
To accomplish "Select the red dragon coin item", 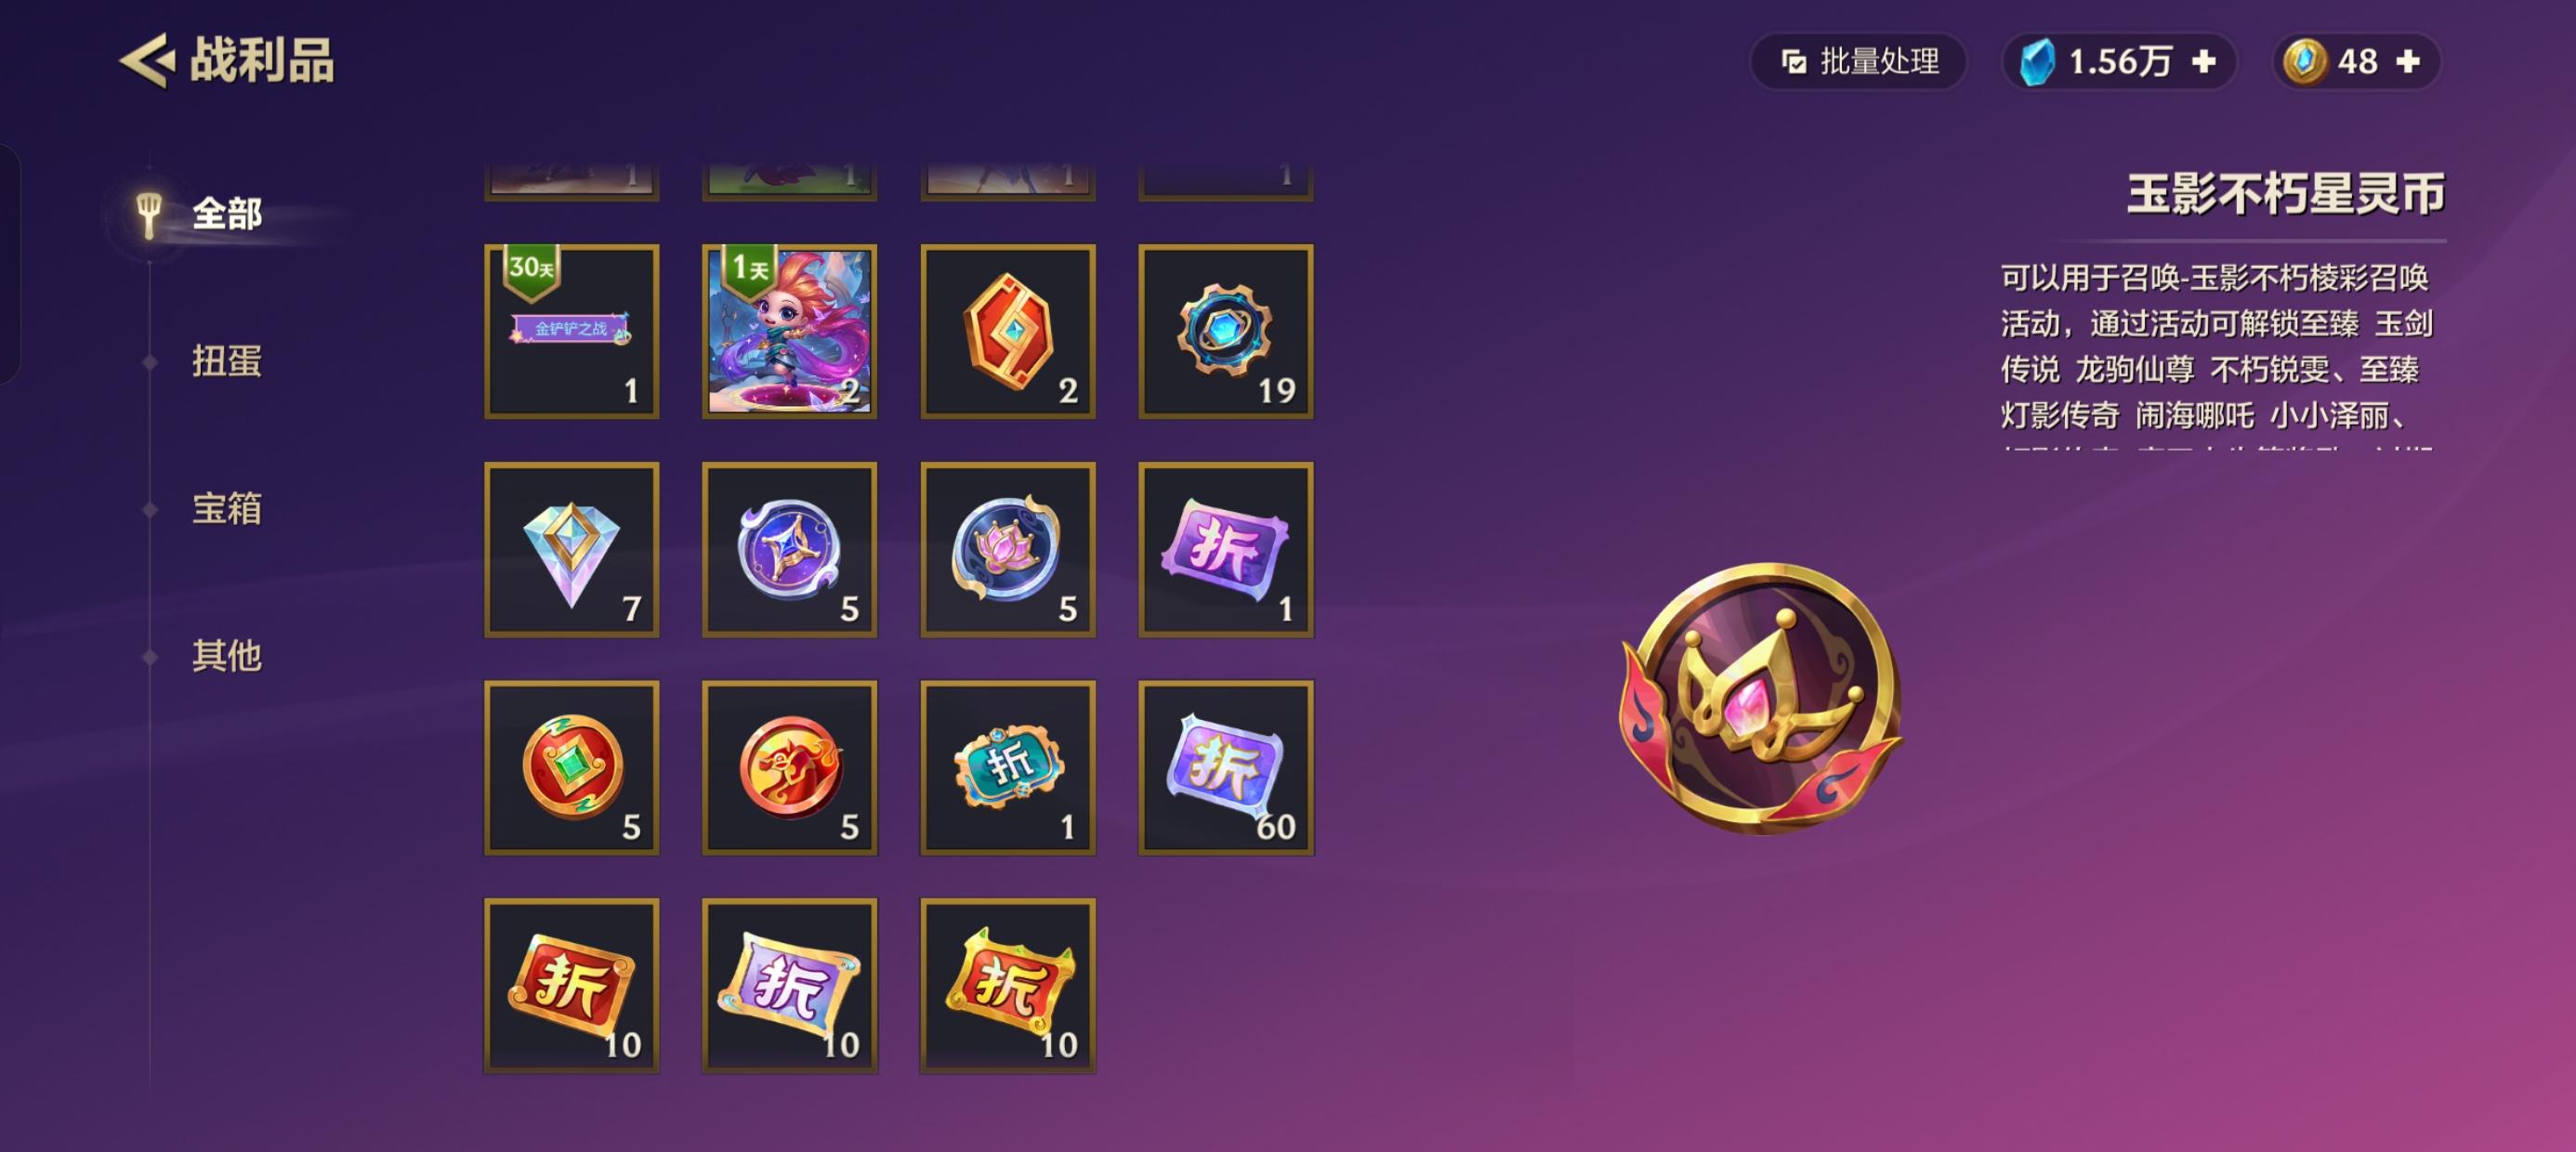I will pyautogui.click(x=790, y=768).
